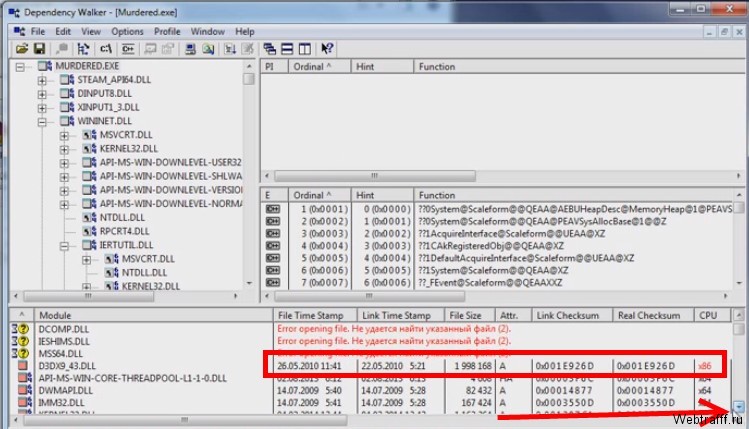Sort by Link Time Stamp column header

(401, 315)
